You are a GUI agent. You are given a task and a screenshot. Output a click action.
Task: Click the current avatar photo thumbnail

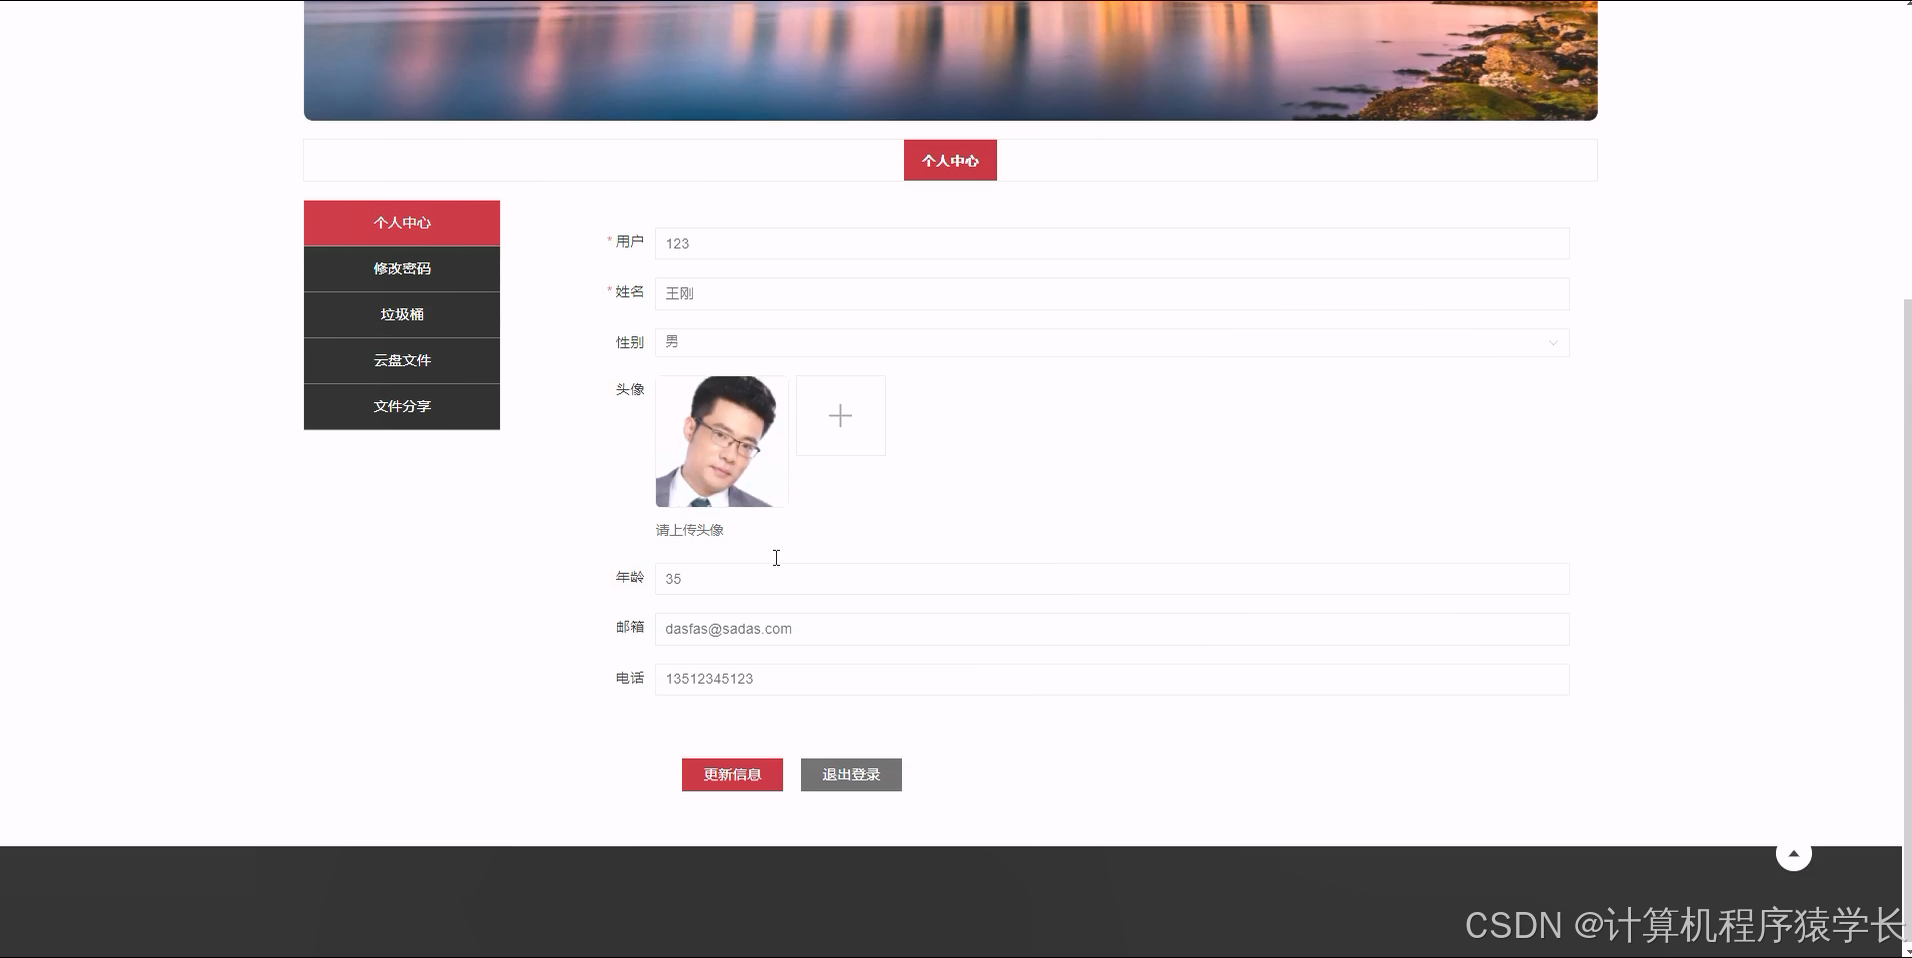click(721, 440)
